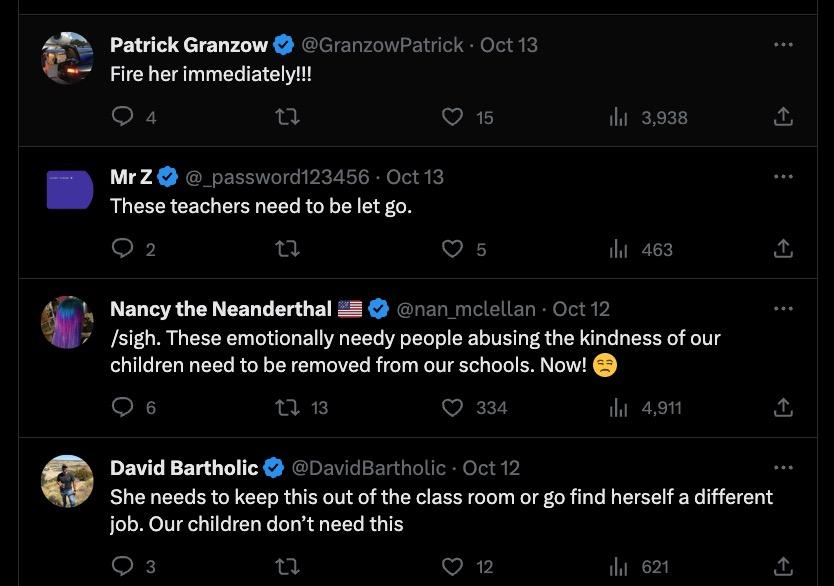Image resolution: width=834 pixels, height=586 pixels.
Task: Like Mr Z's tweet
Action: (x=453, y=249)
